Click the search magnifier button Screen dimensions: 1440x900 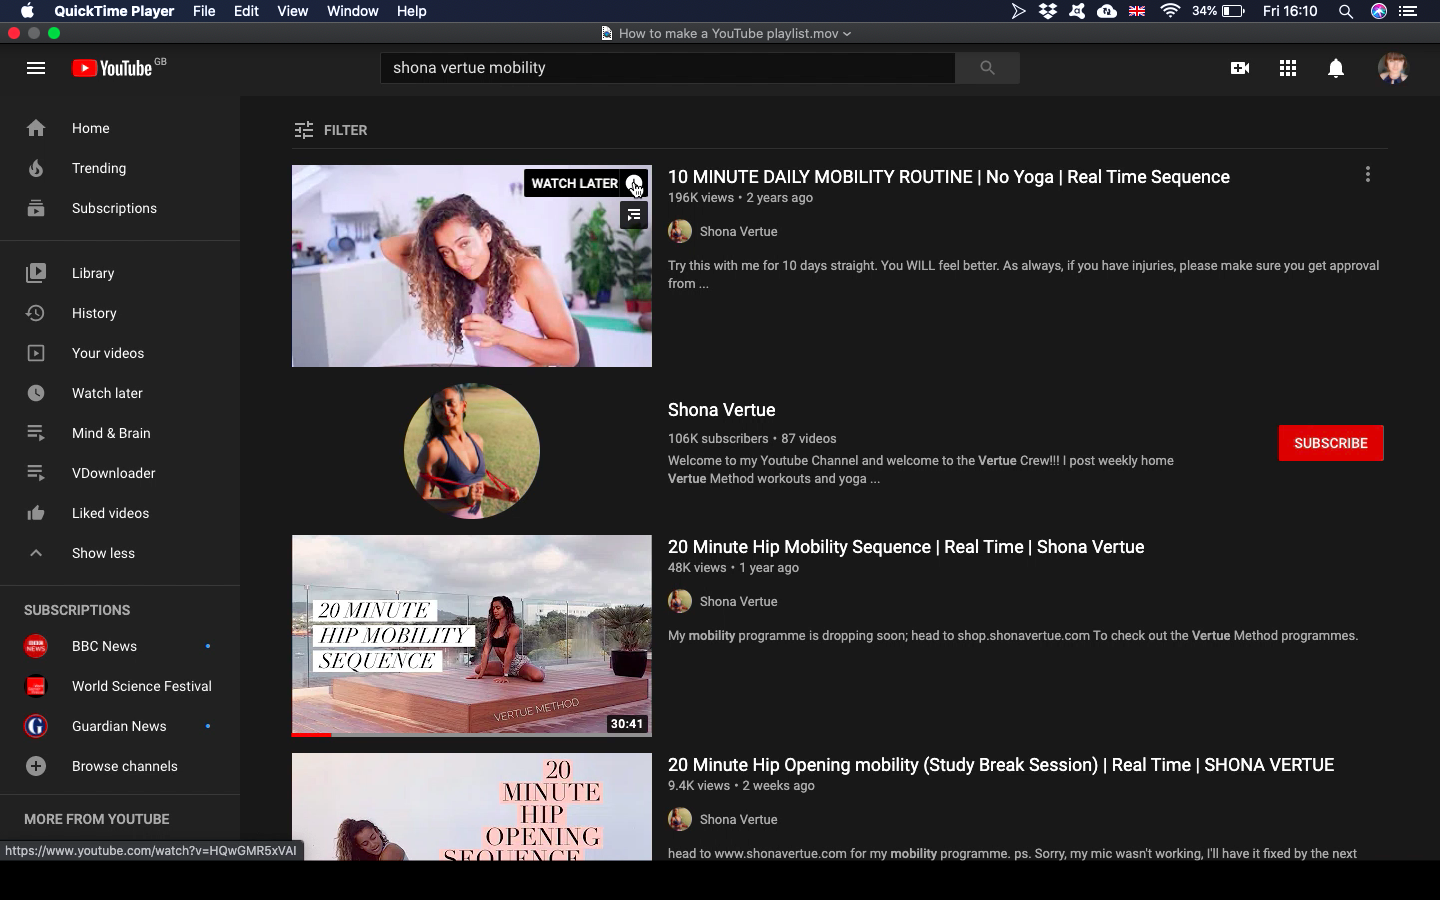pyautogui.click(x=987, y=68)
